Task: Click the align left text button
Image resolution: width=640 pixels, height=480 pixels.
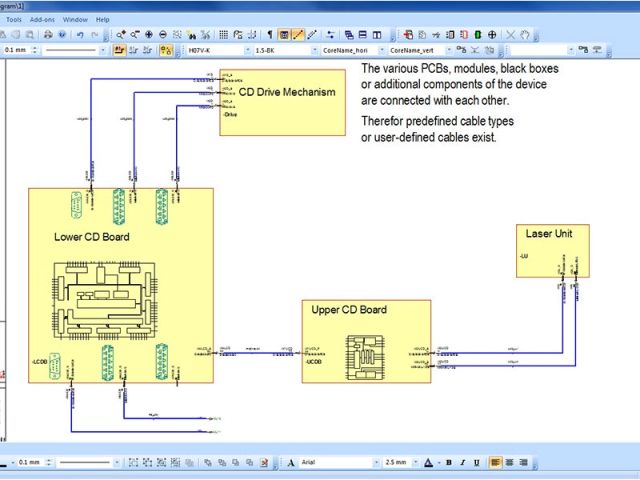Action: coord(496,463)
